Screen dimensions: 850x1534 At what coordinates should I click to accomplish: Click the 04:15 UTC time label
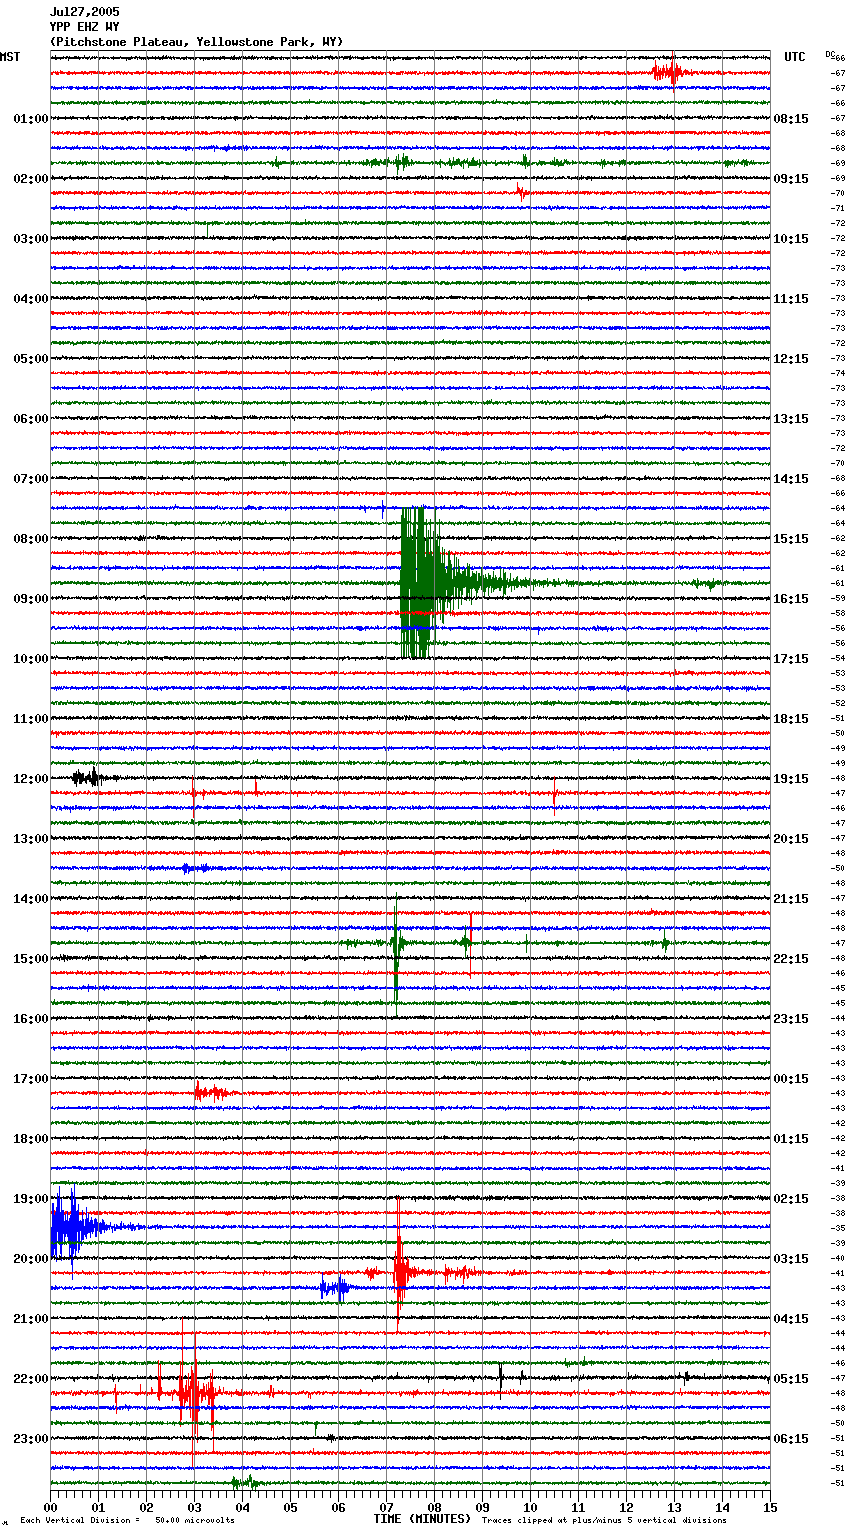coord(791,1319)
